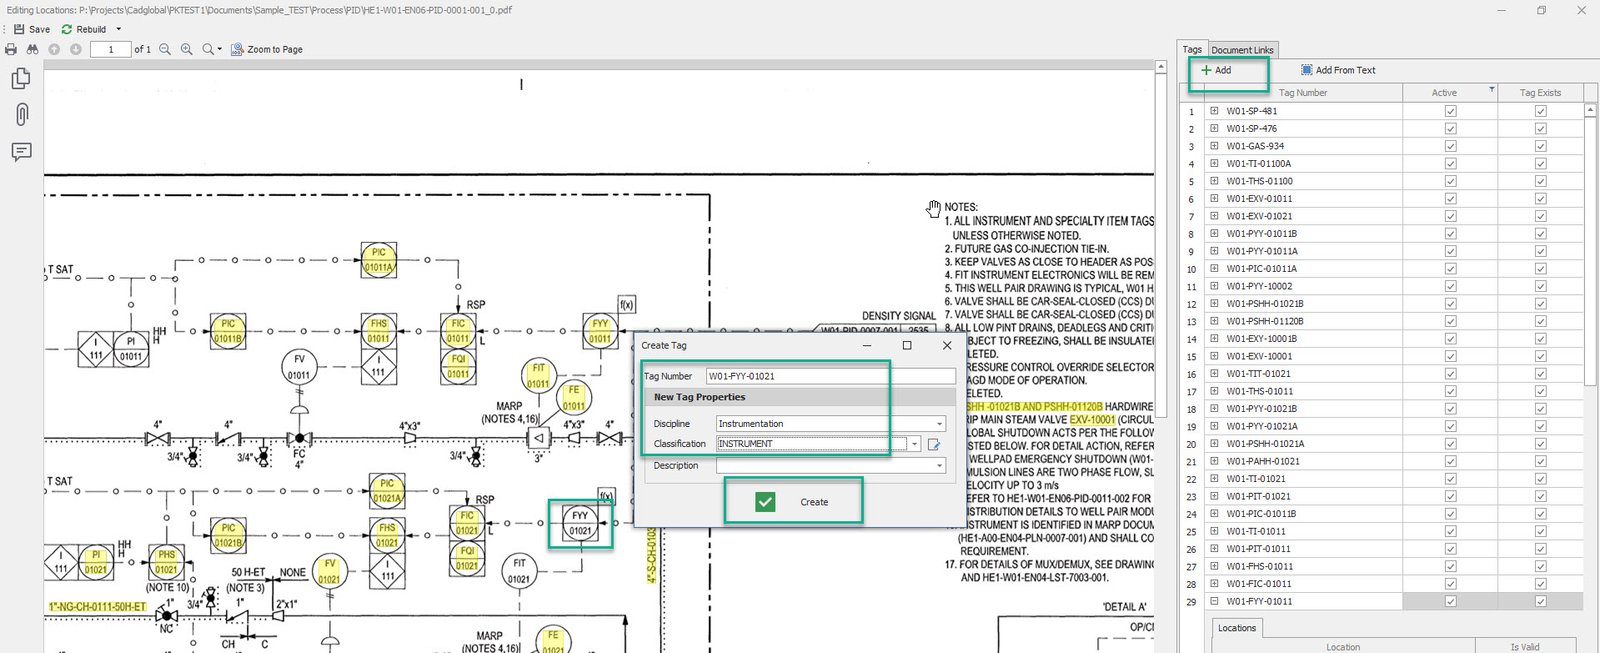Click Add From Text

tap(1338, 70)
